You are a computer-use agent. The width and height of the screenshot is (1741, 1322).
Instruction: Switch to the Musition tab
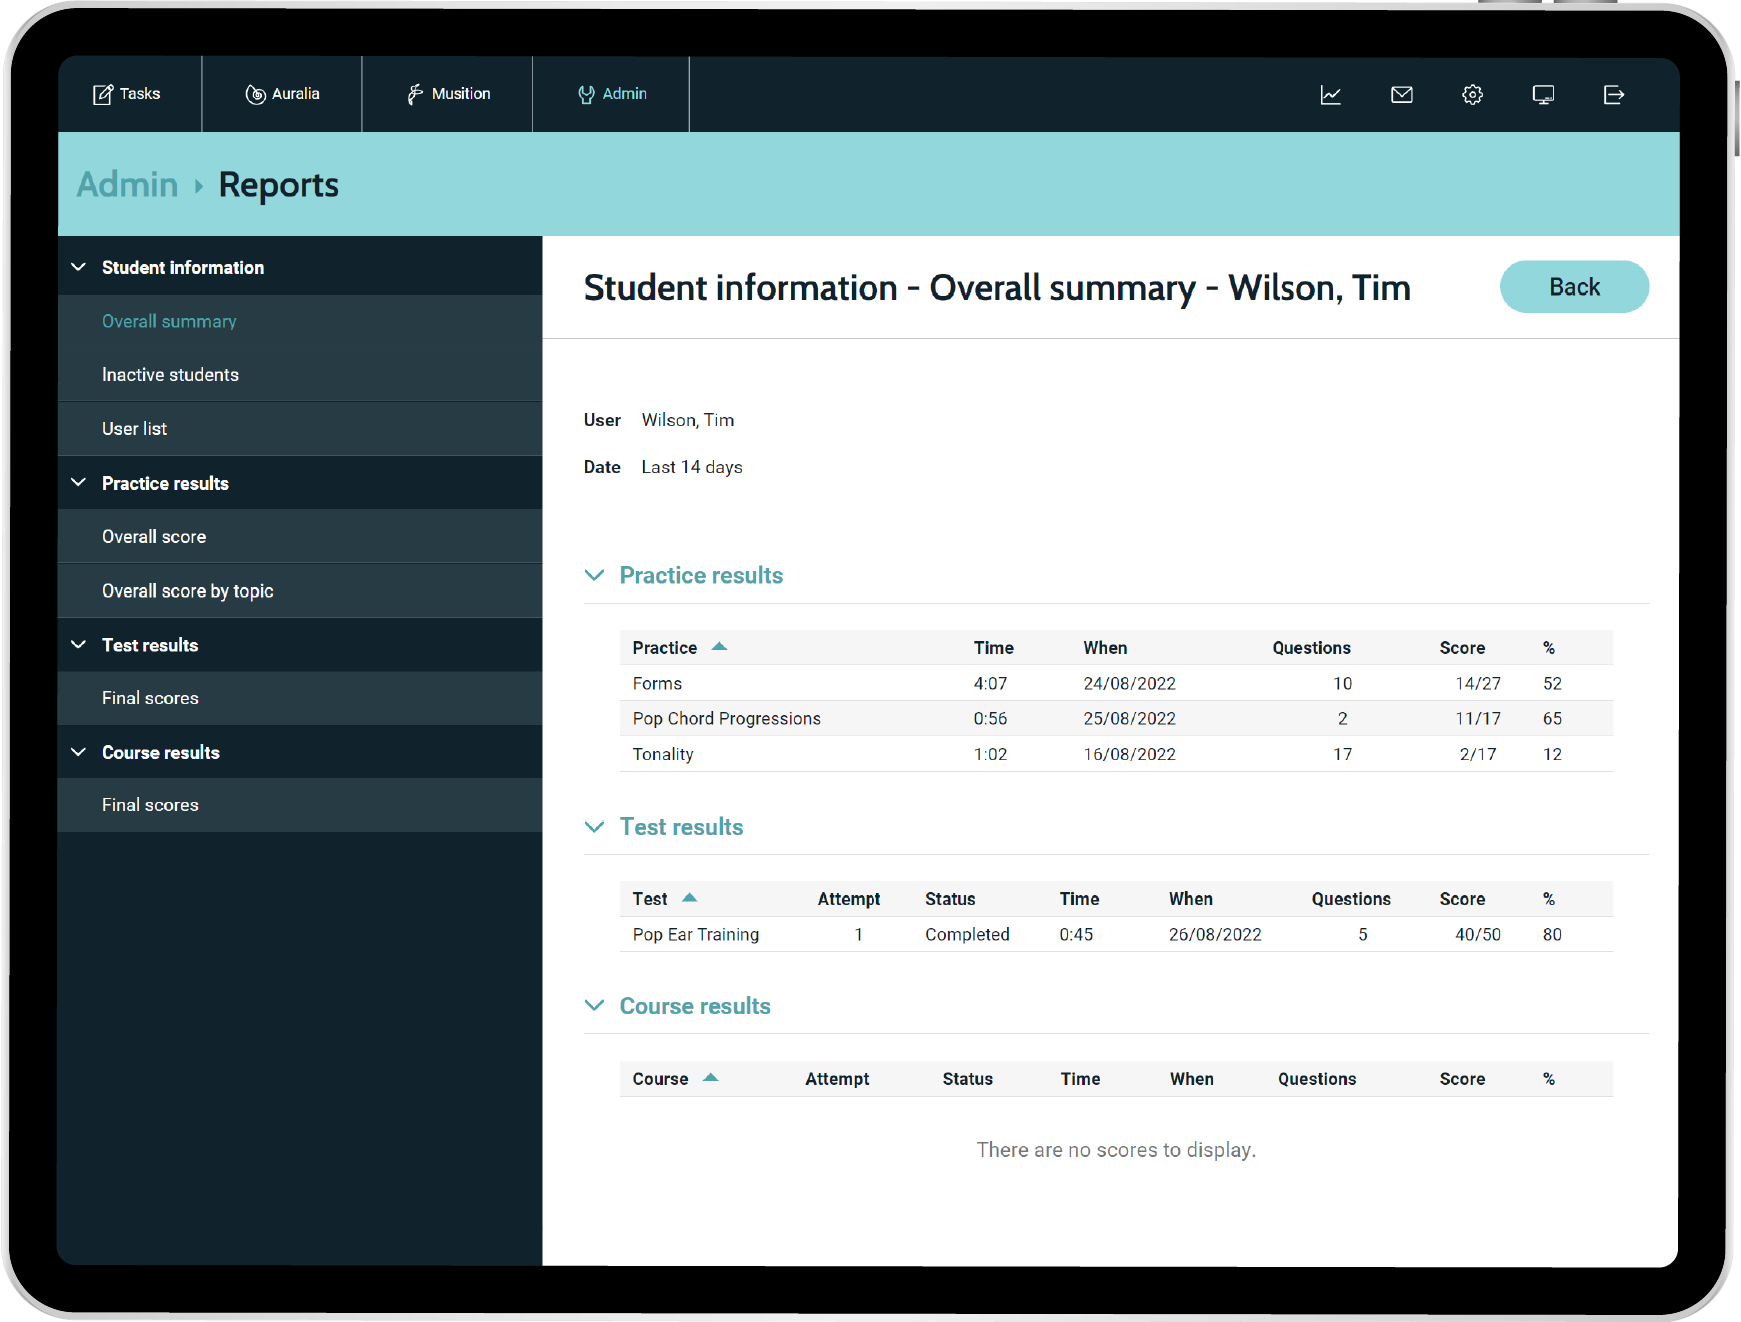point(448,94)
